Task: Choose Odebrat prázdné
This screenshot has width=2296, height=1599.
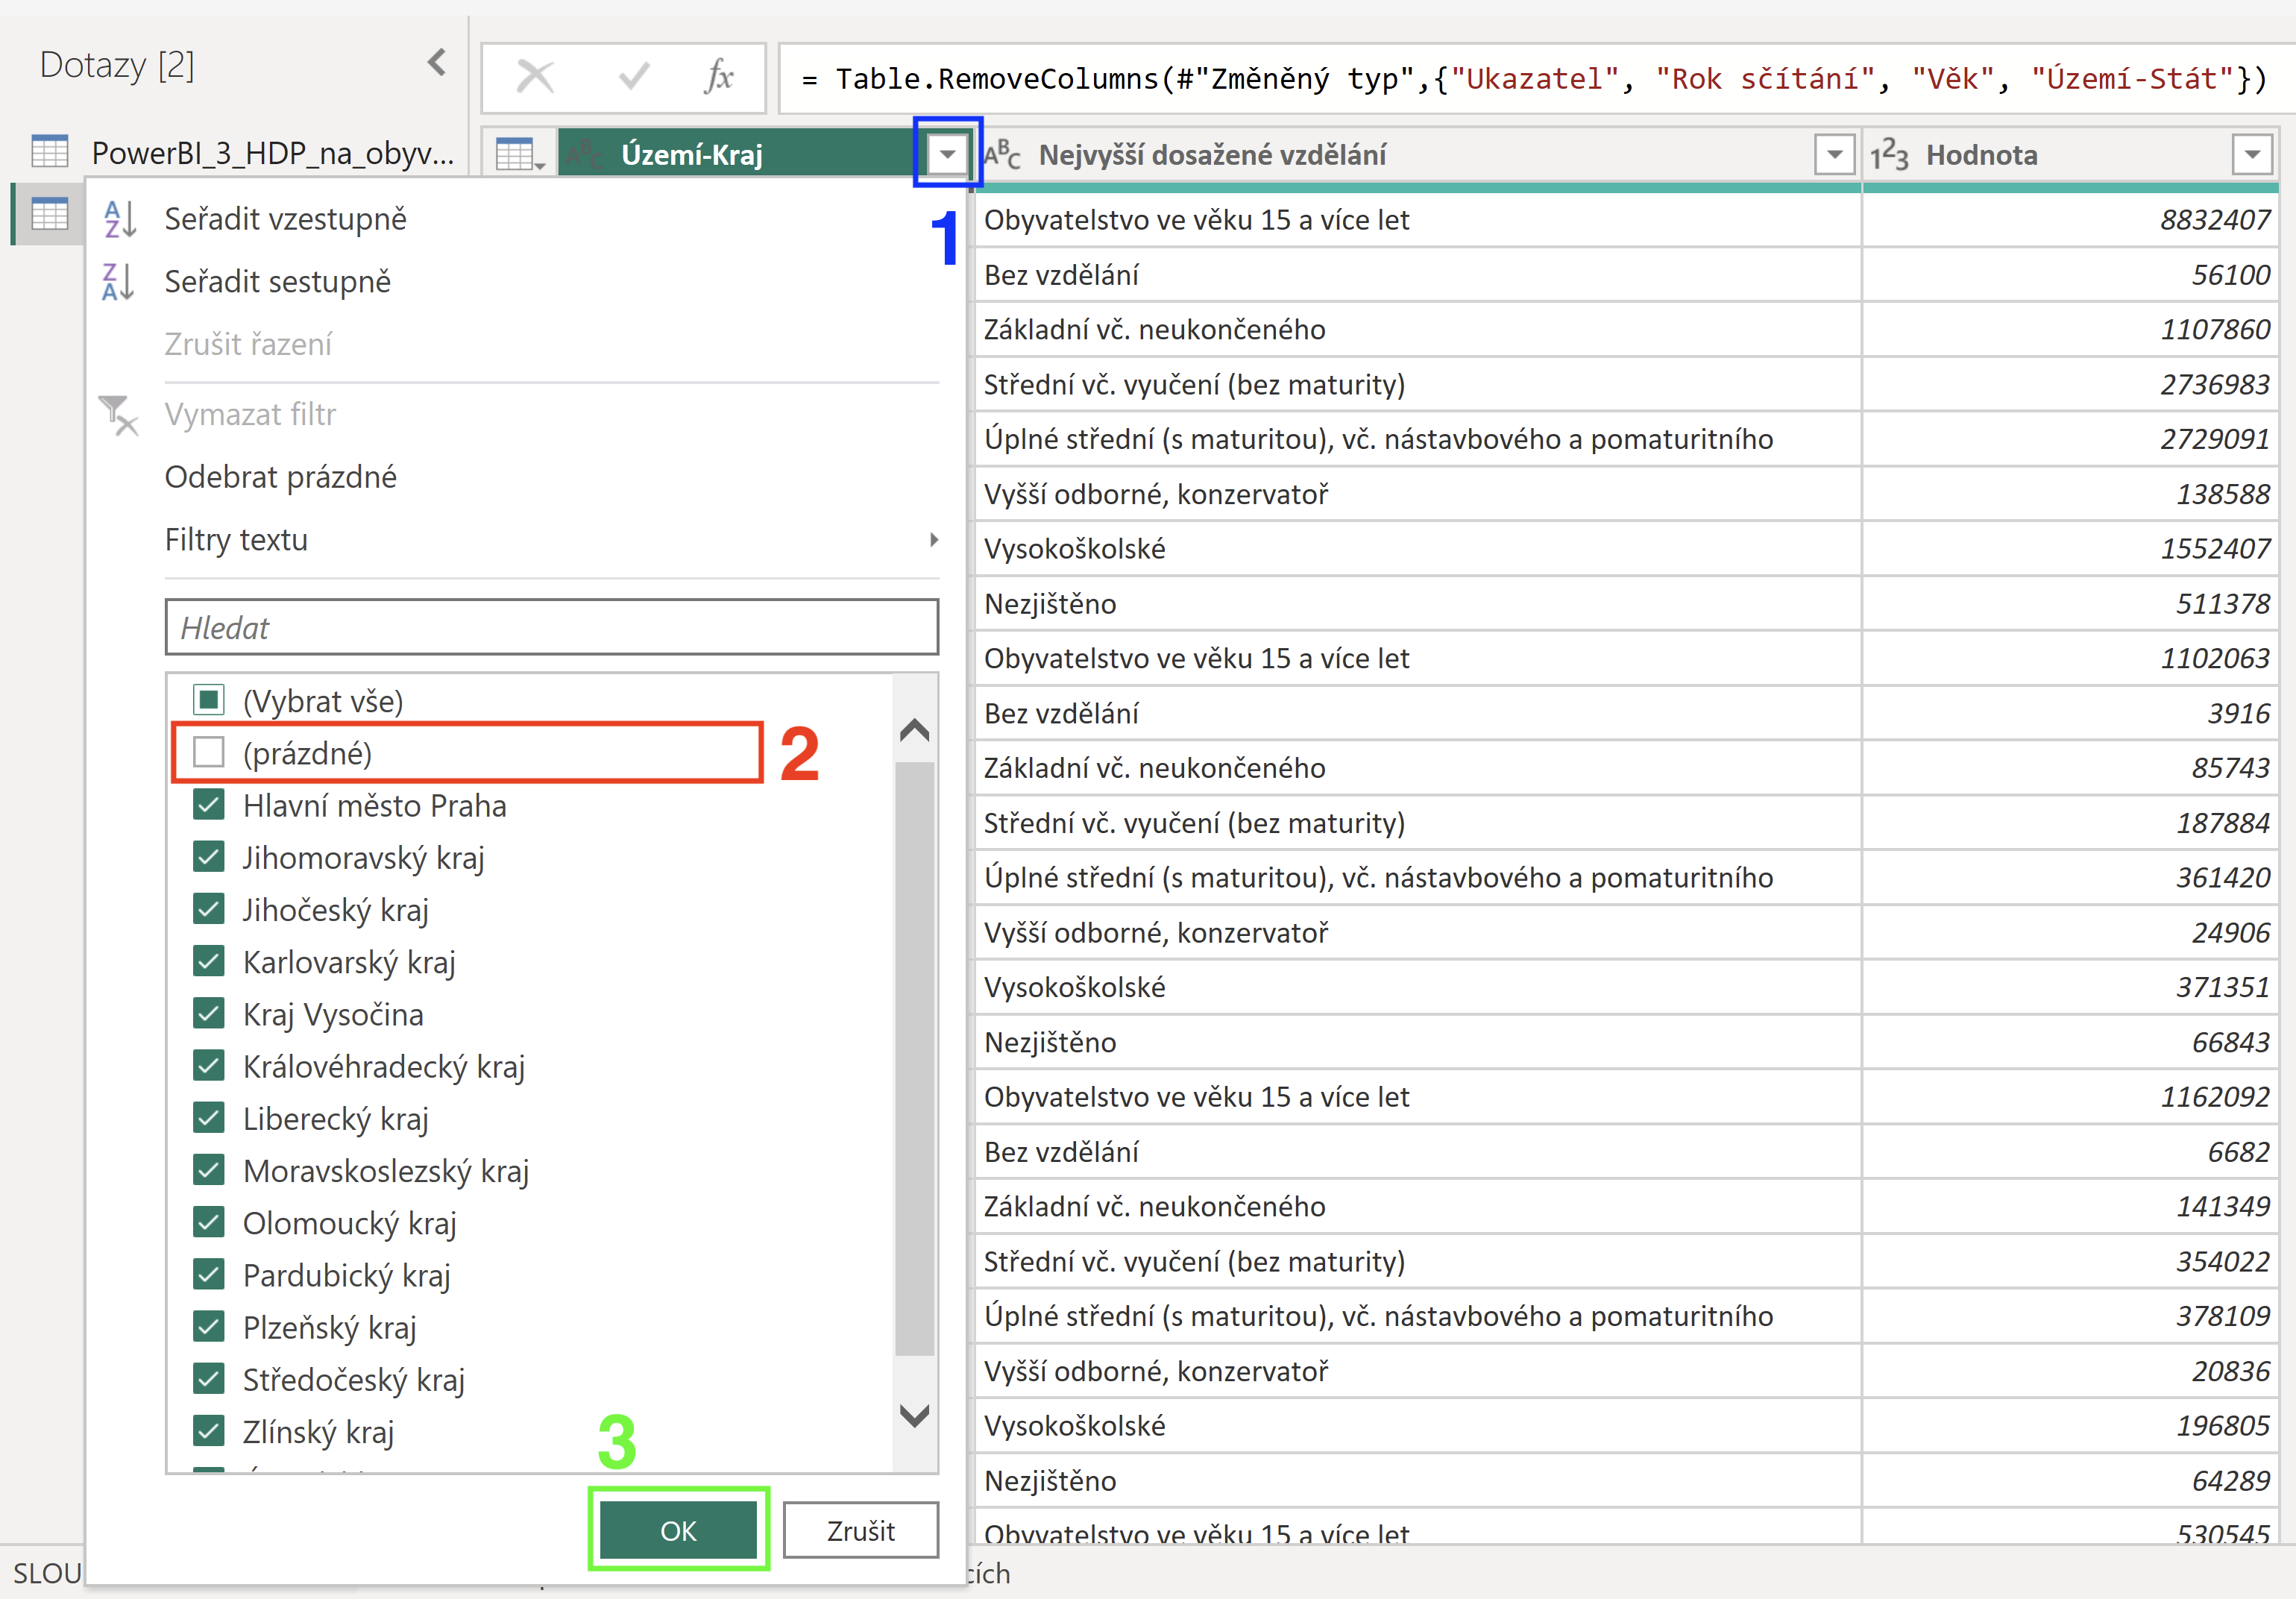Action: [280, 477]
